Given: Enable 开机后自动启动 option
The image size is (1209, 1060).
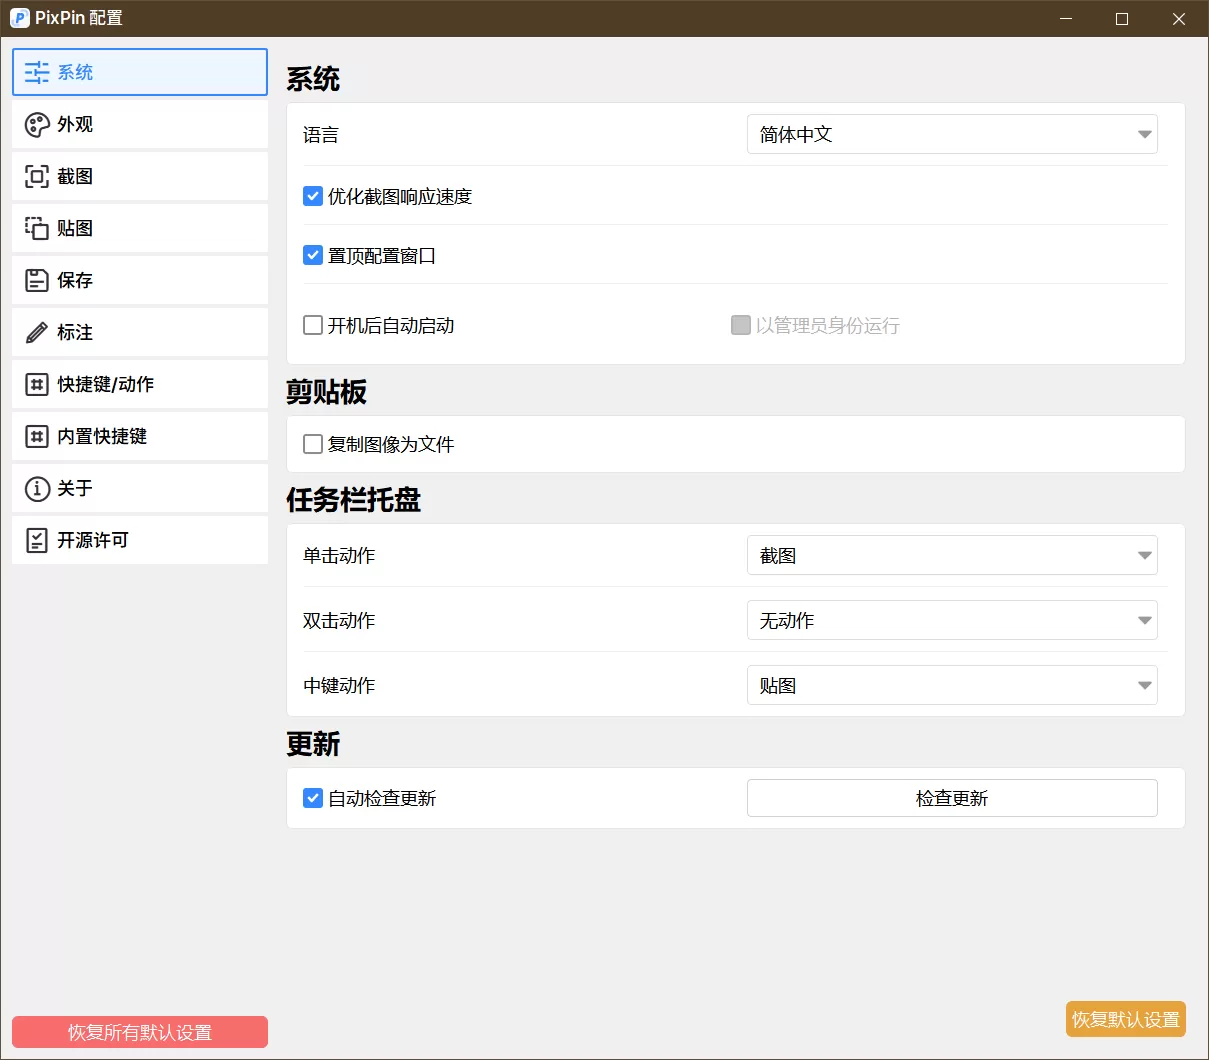Looking at the screenshot, I should [x=312, y=325].
